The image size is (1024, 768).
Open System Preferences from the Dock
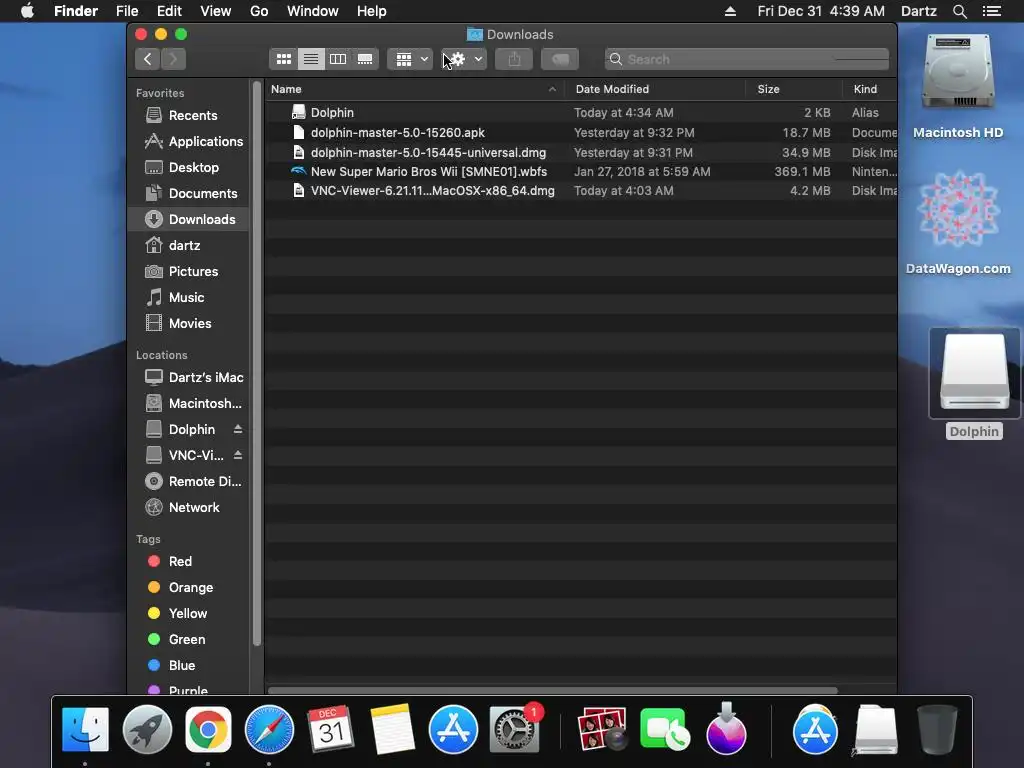515,729
